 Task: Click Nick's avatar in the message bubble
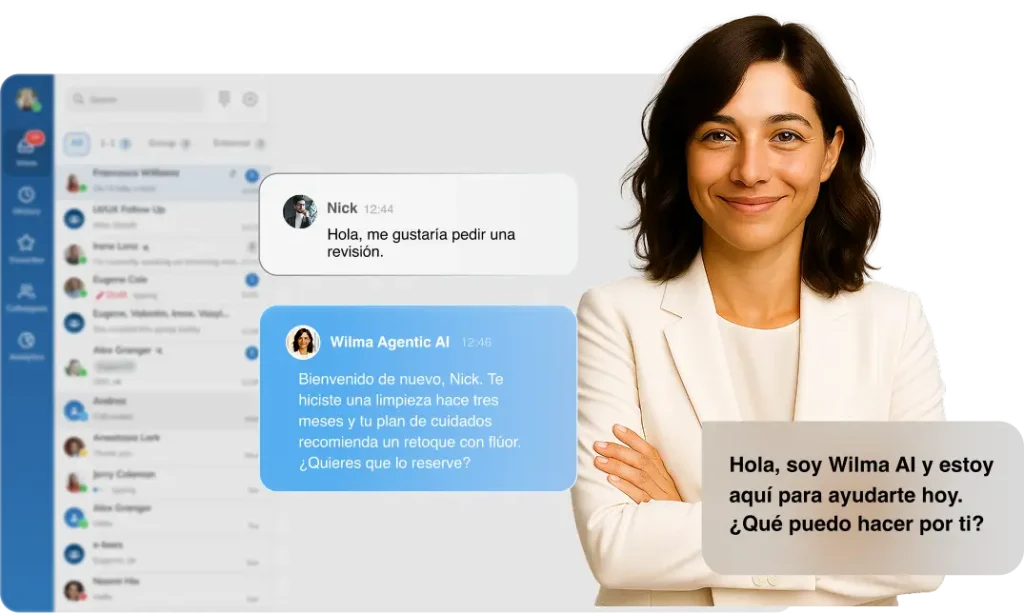299,211
